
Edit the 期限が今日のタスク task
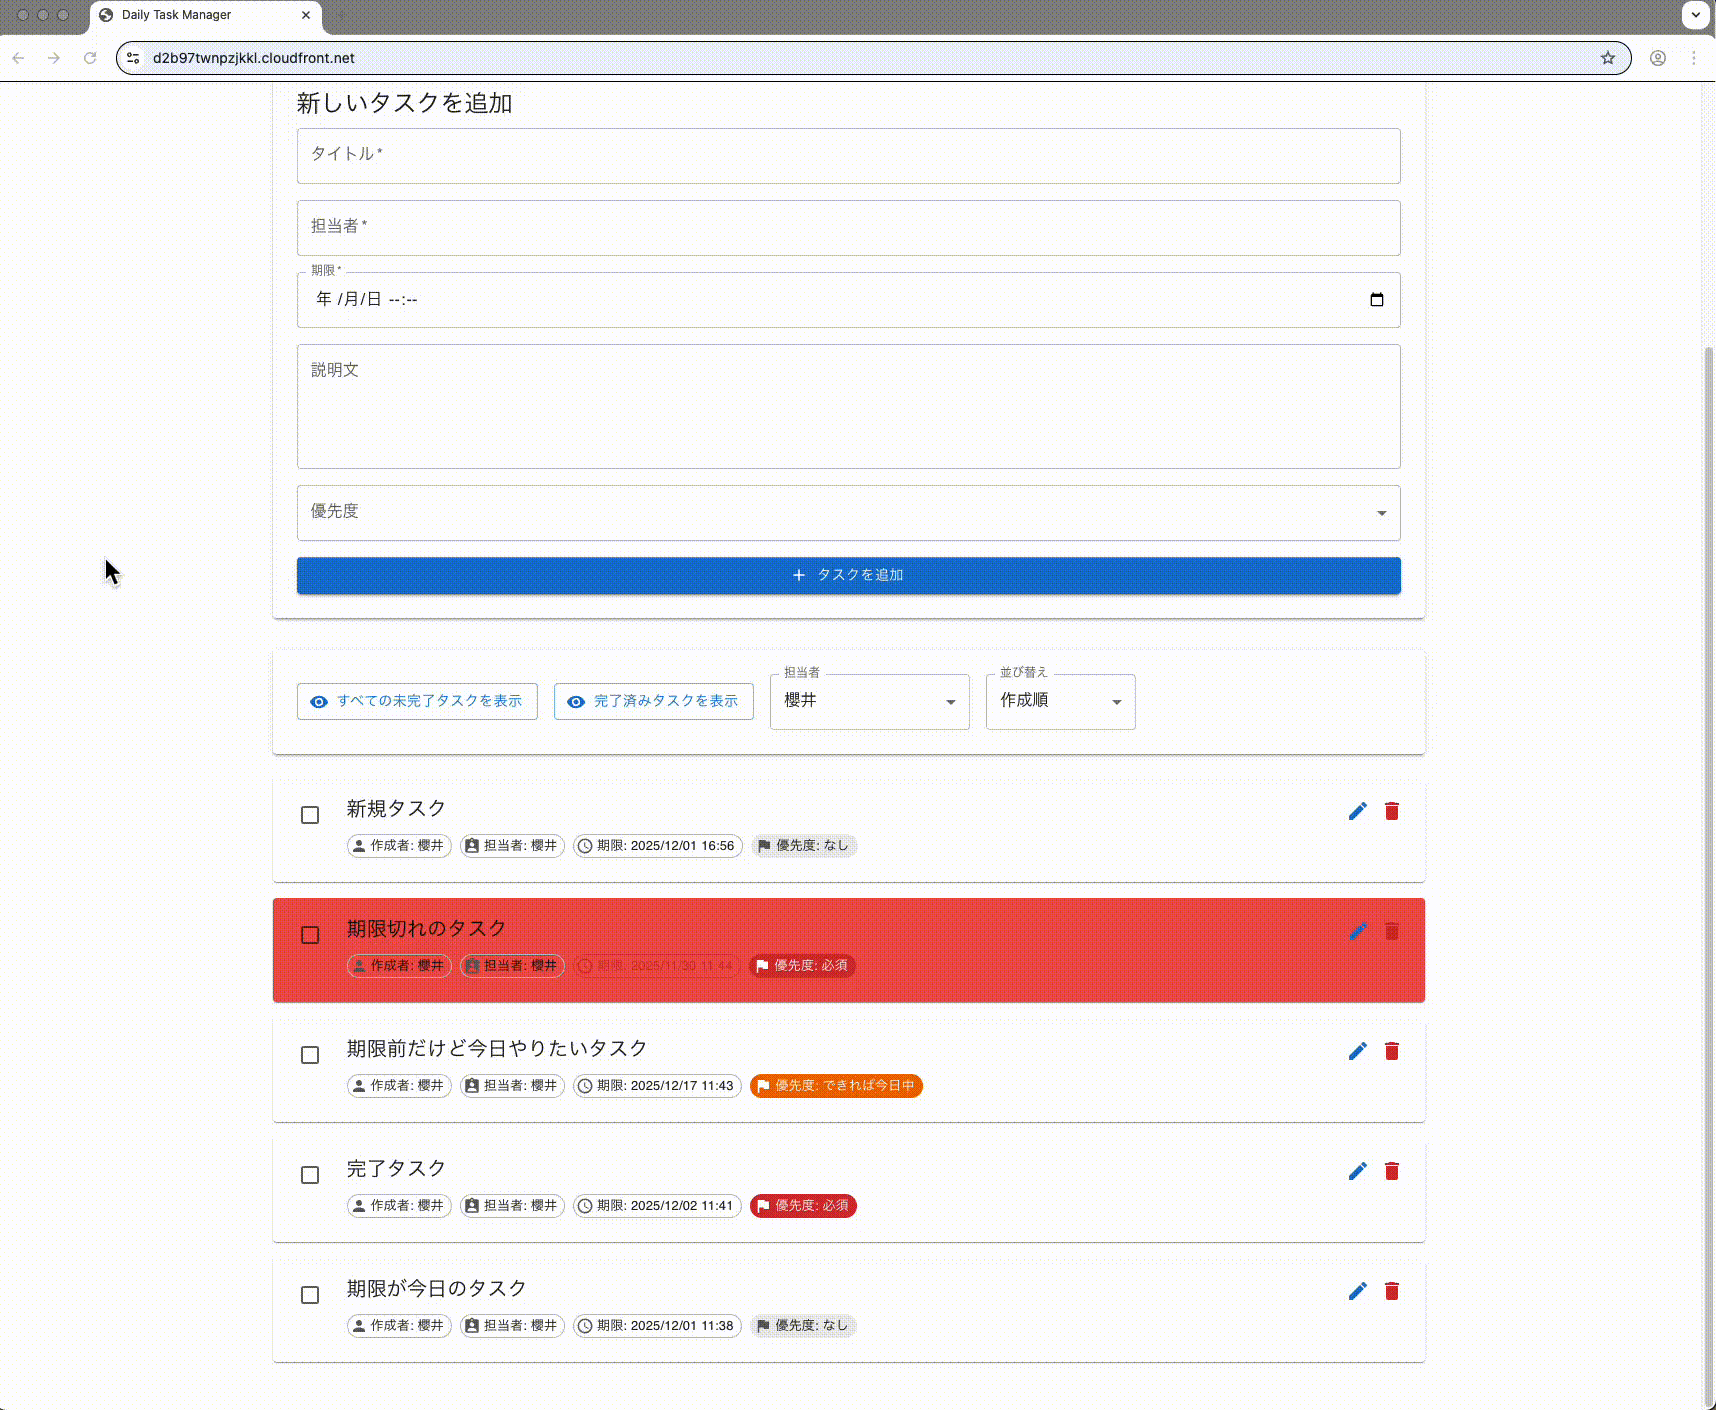1357,1291
